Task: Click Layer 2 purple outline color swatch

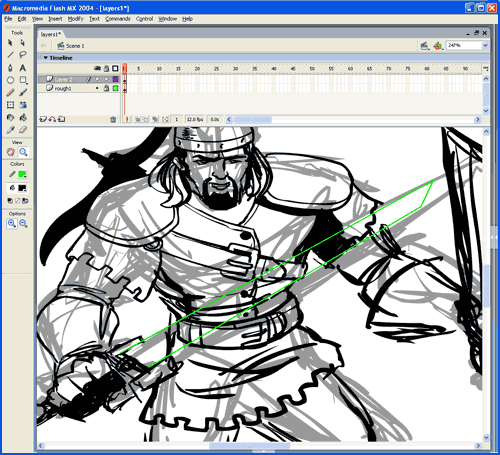Action: click(x=115, y=79)
